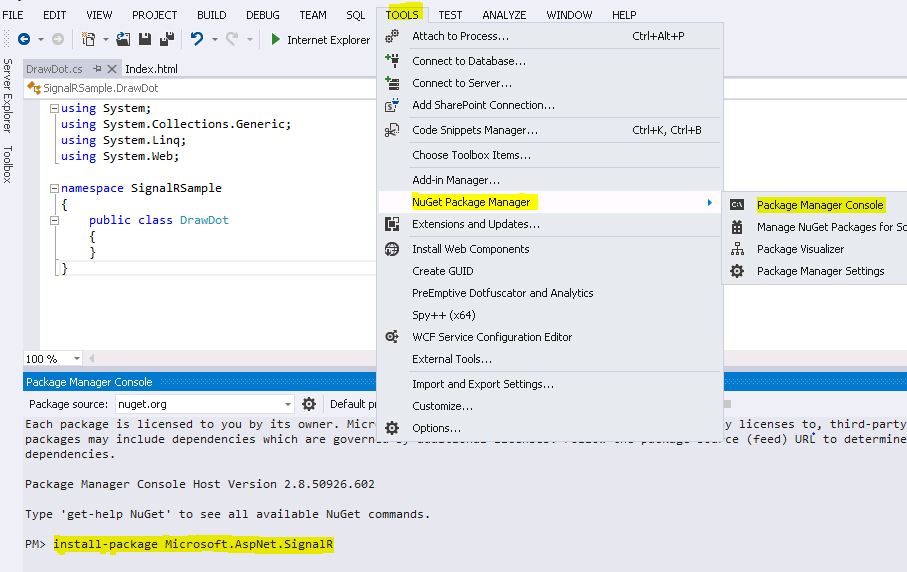Choose Extensions and Updates from Tools menu
Image resolution: width=907 pixels, height=572 pixels.
[x=476, y=224]
